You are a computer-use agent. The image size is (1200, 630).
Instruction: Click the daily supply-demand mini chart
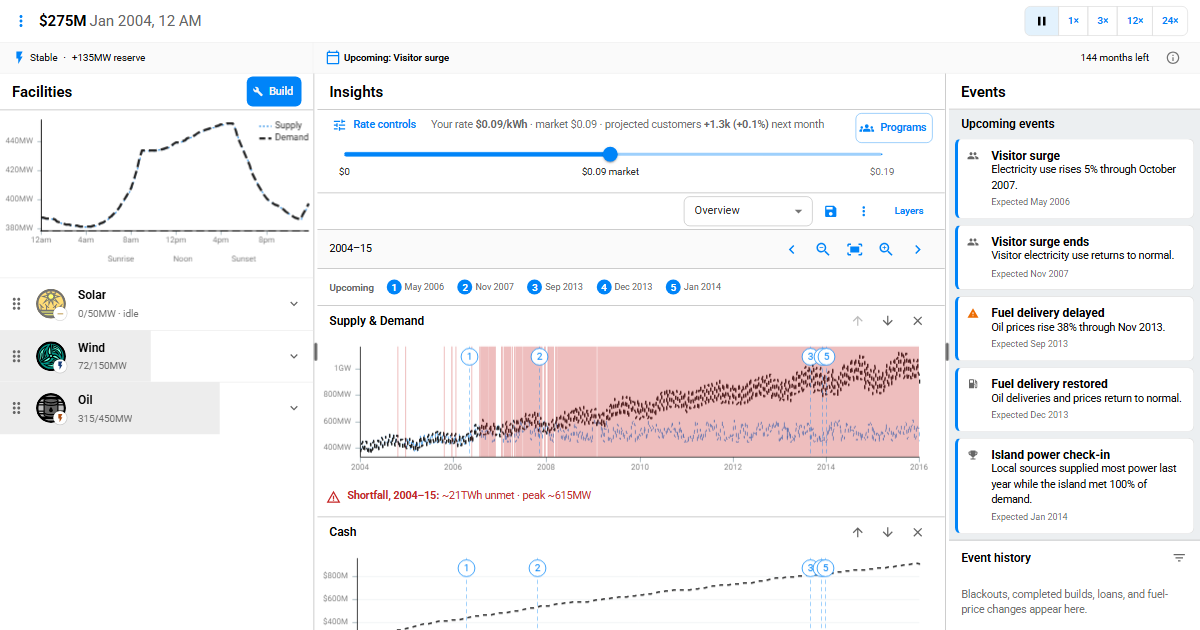(x=157, y=191)
